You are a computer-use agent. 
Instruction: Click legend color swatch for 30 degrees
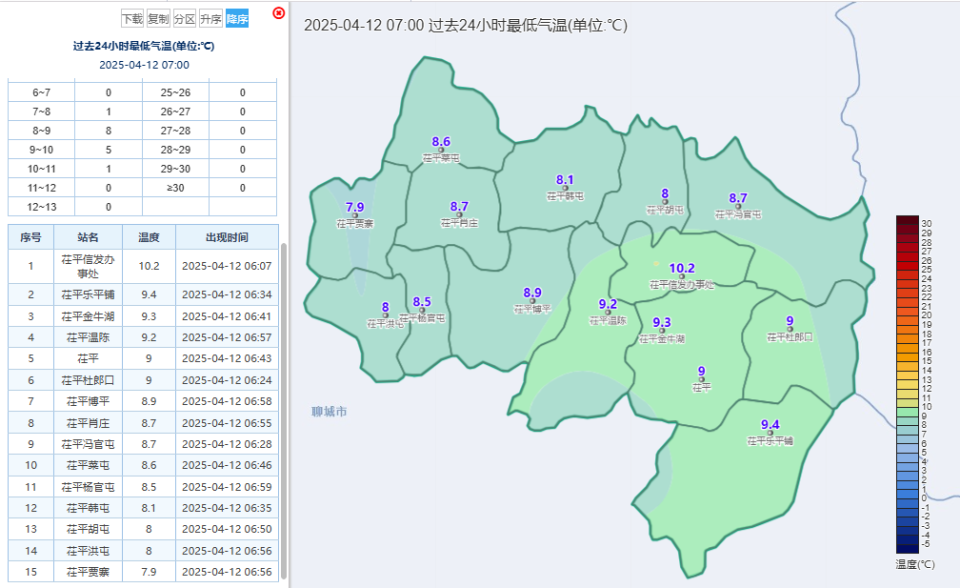[907, 220]
